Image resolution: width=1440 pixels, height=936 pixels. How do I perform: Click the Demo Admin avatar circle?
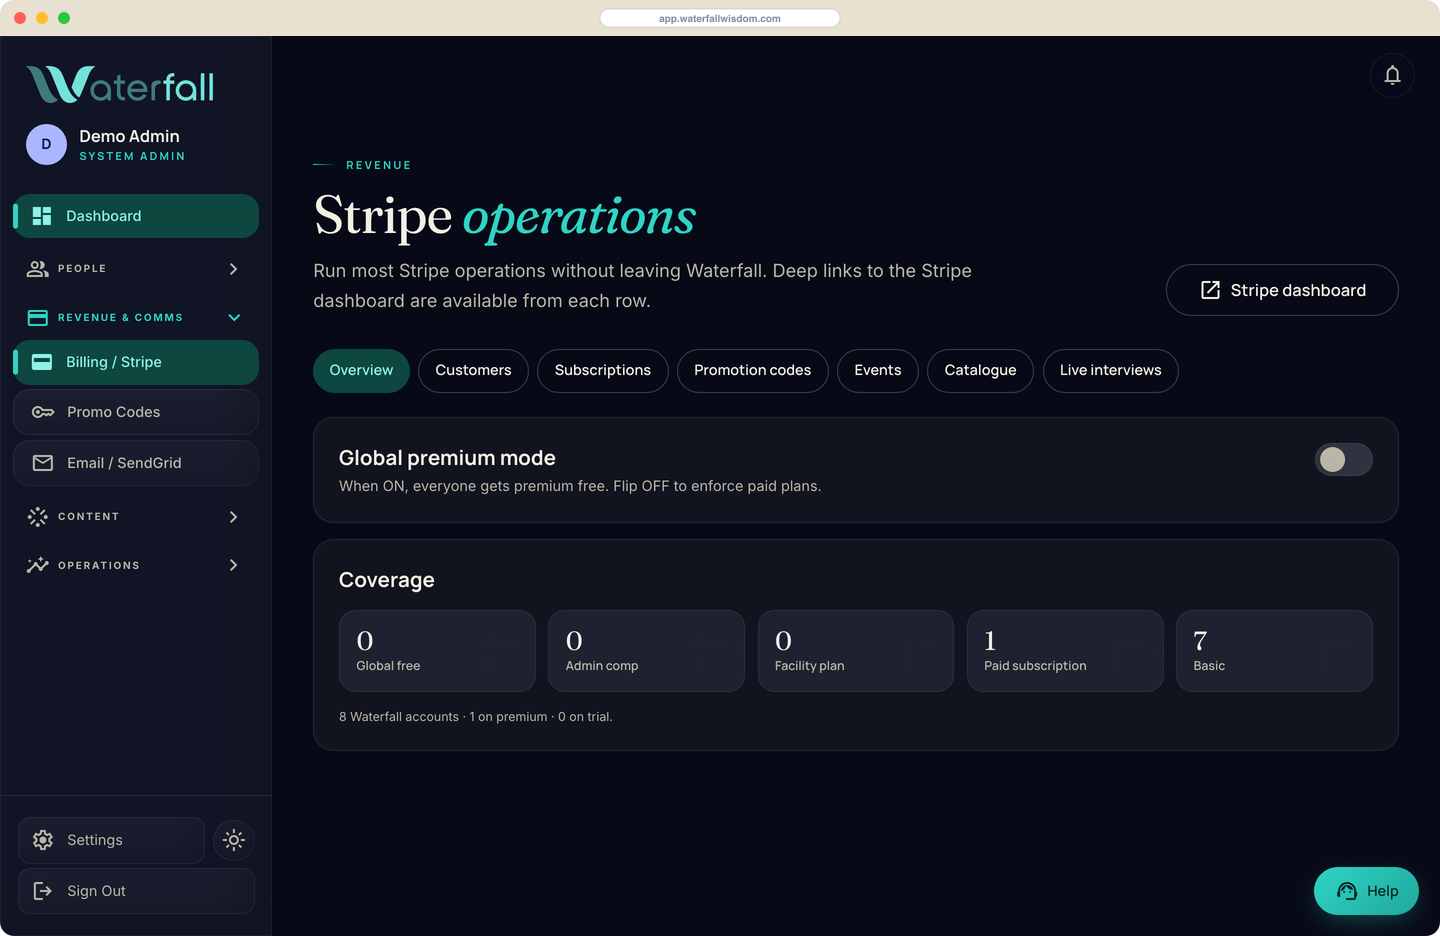pyautogui.click(x=46, y=144)
